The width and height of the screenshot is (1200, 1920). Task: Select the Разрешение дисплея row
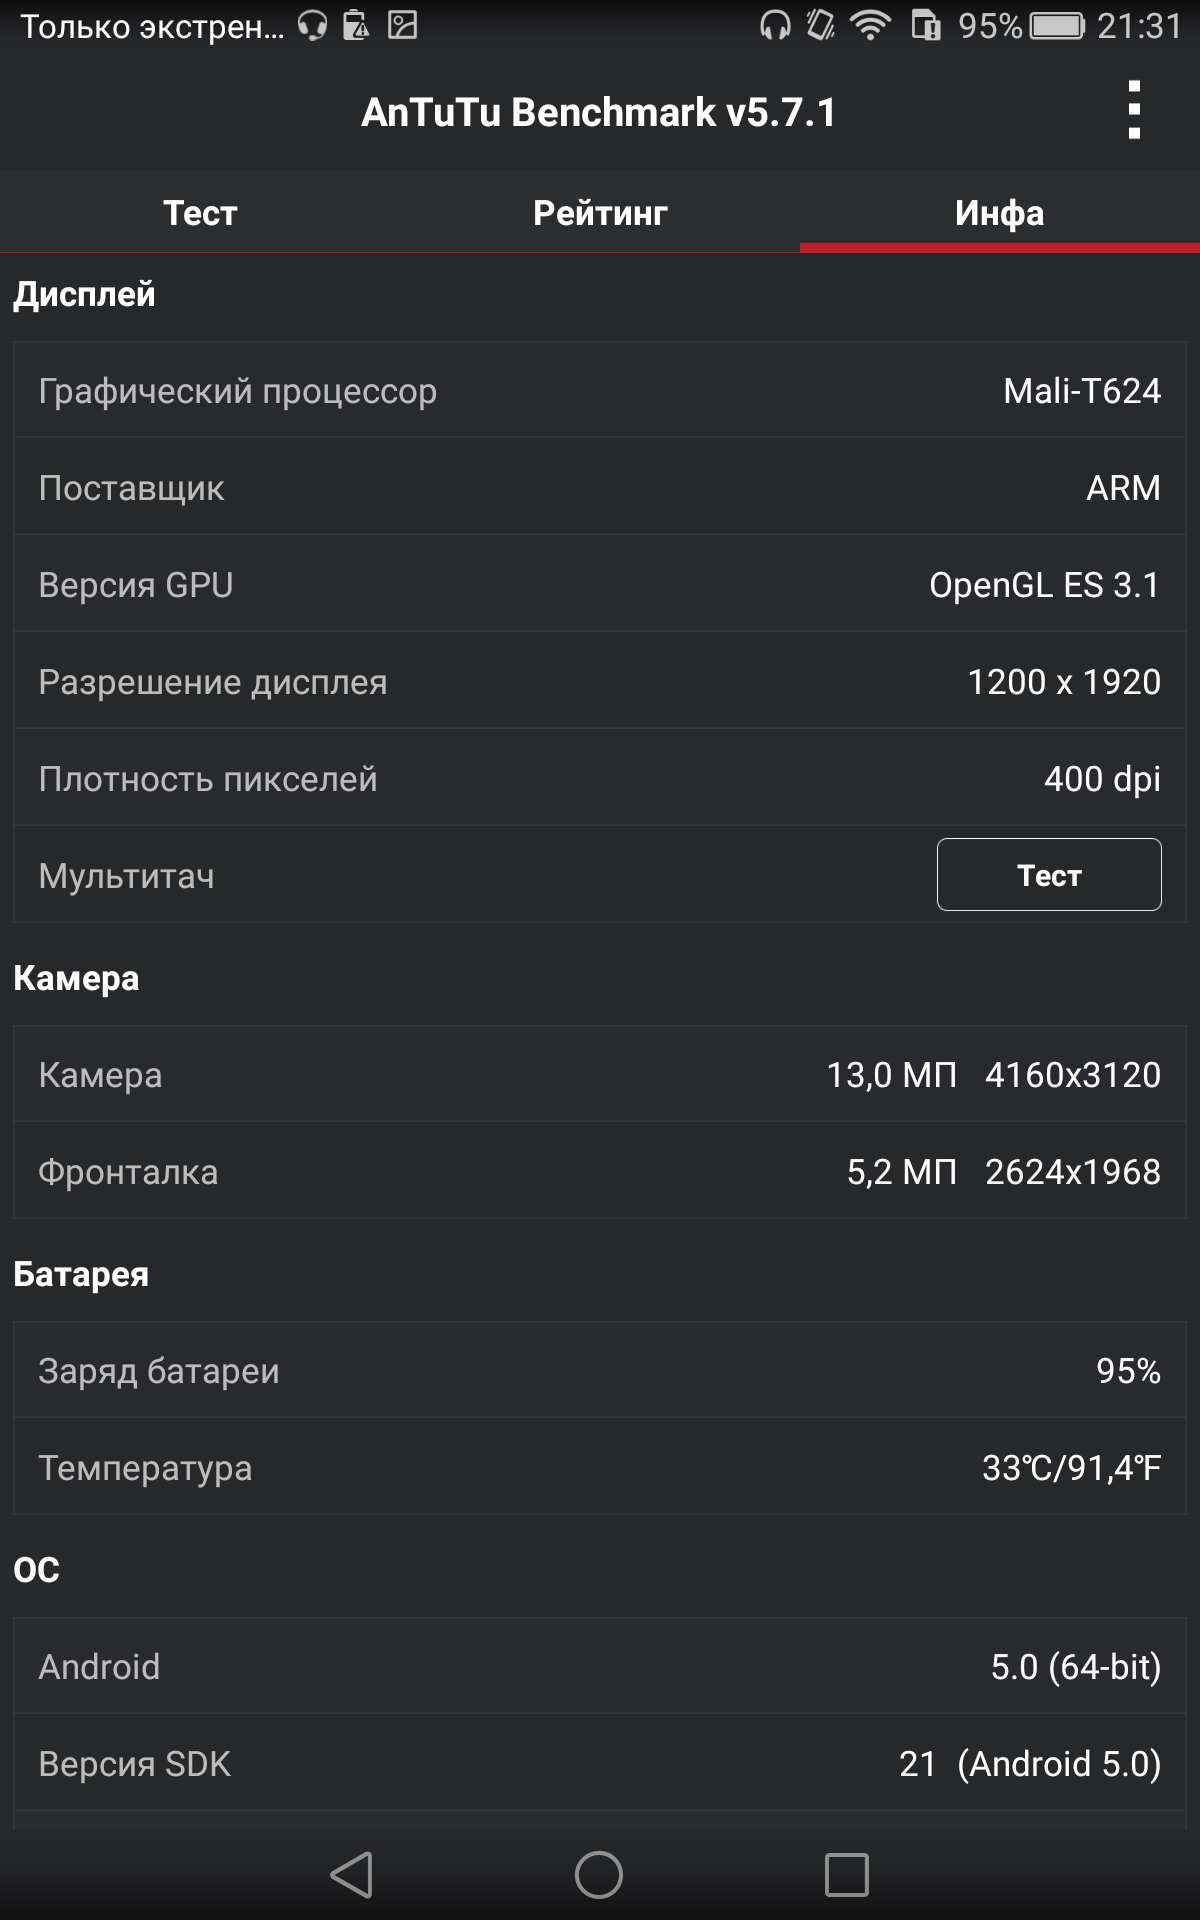point(600,681)
